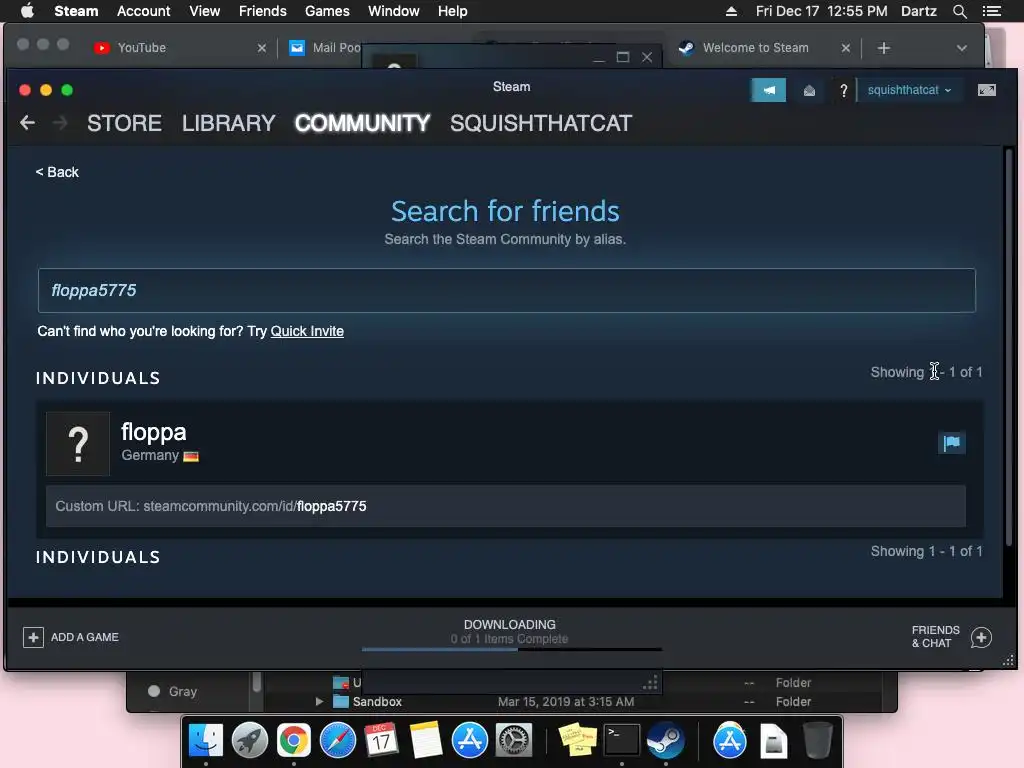Open Notes from the Dock
This screenshot has width=1024, height=768.
click(x=426, y=741)
